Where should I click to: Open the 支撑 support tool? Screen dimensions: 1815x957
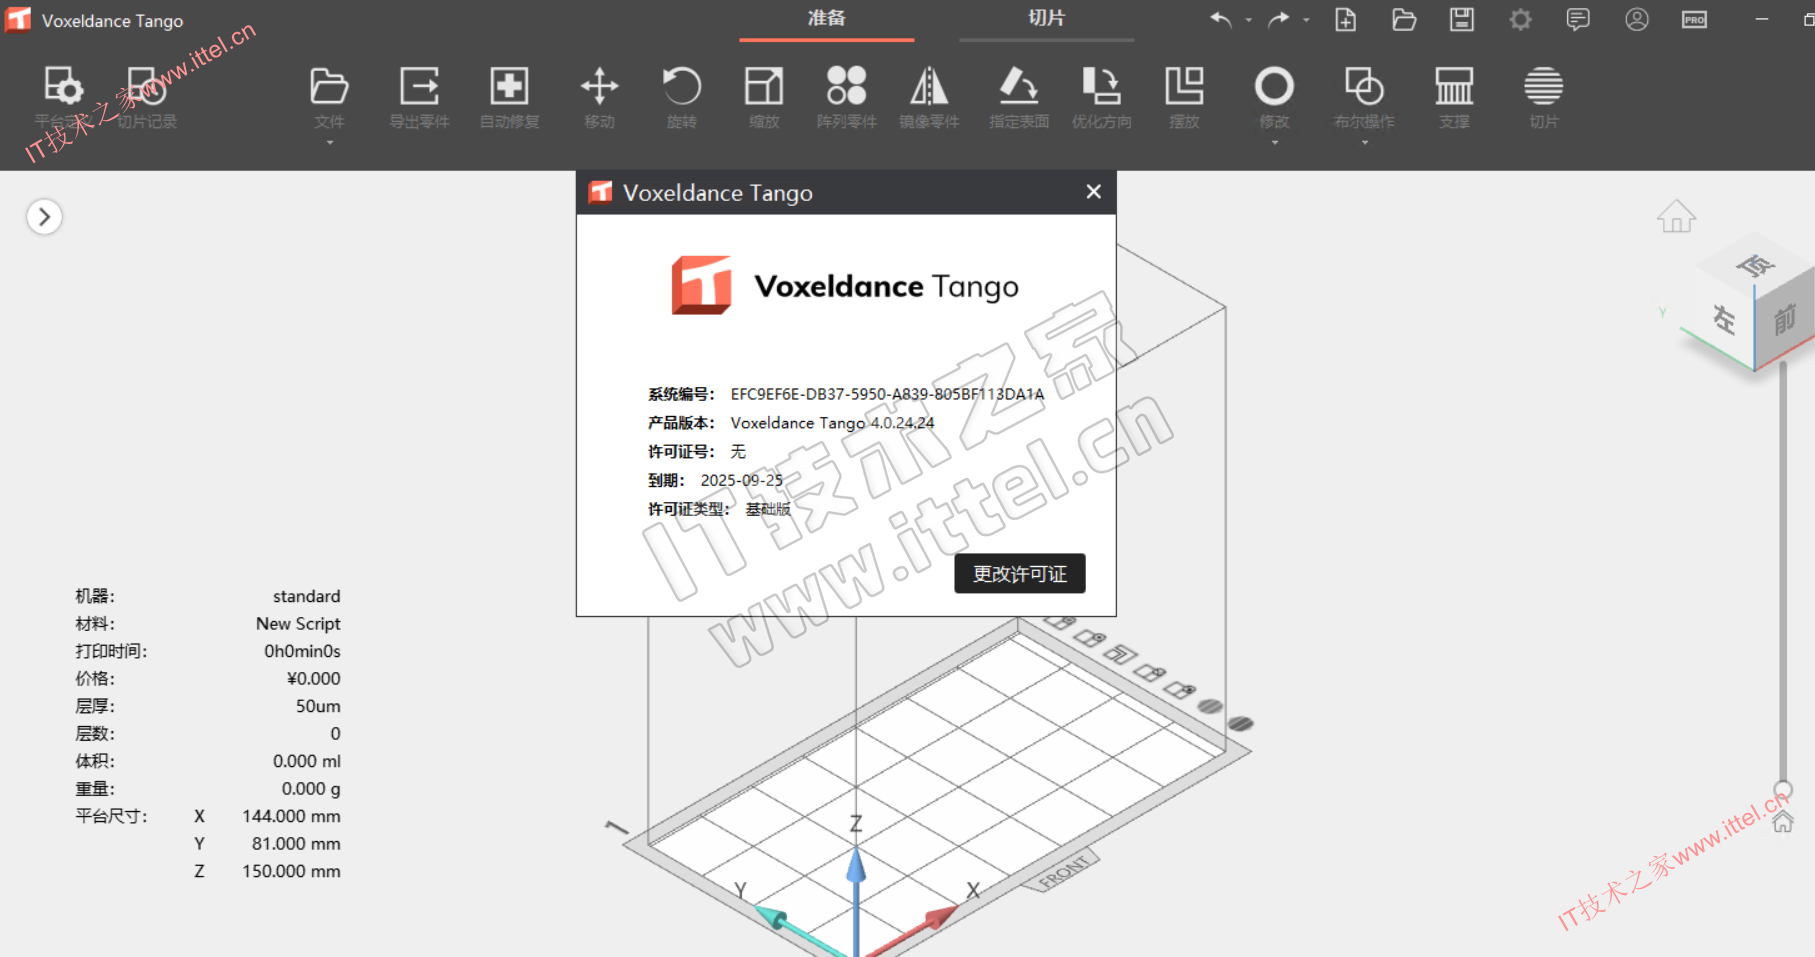click(1454, 97)
